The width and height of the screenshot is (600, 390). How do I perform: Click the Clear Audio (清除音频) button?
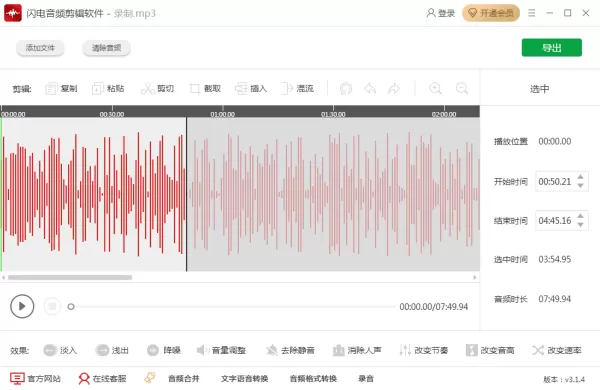point(106,48)
